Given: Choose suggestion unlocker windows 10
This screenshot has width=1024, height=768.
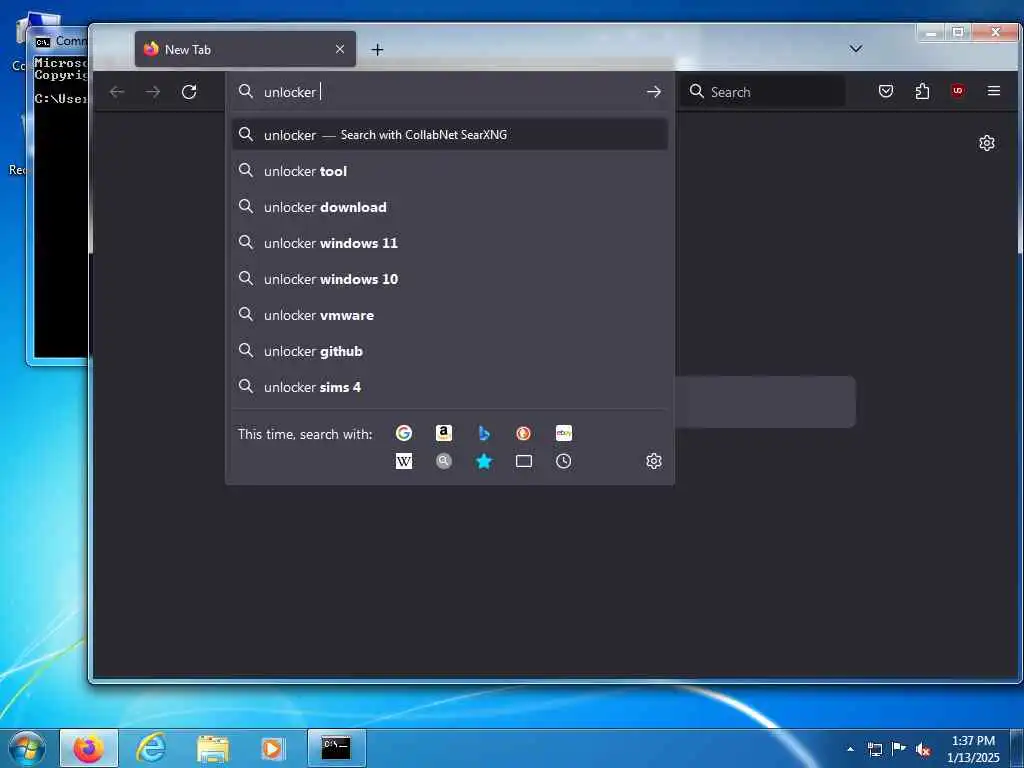Looking at the screenshot, I should pyautogui.click(x=450, y=279).
